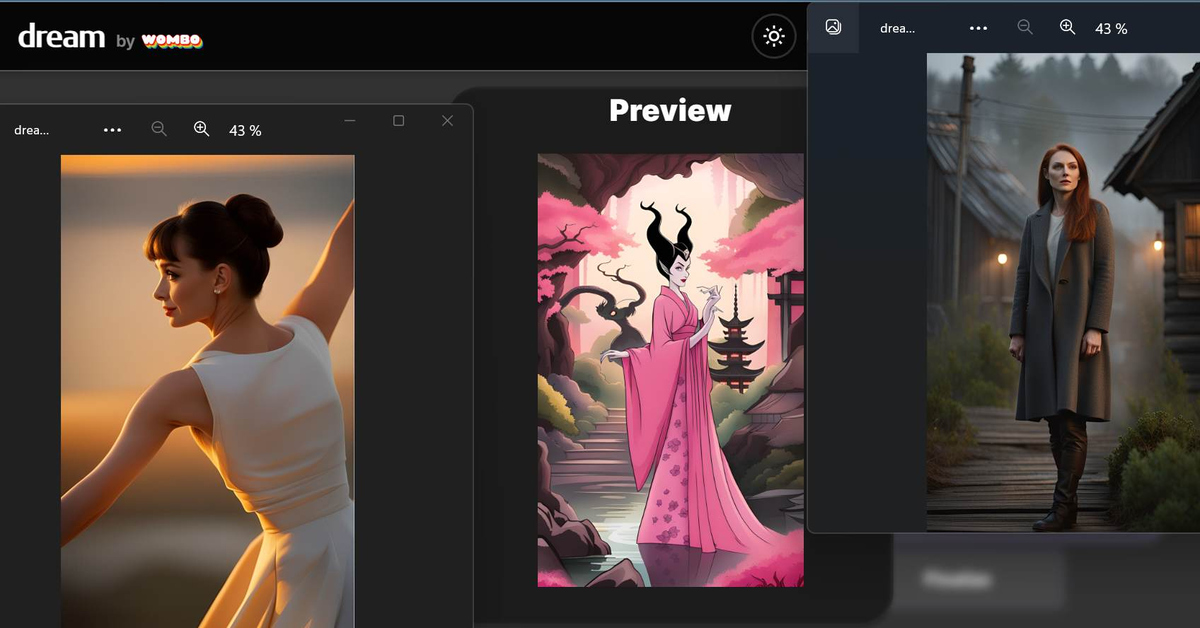Click the blurred button under the preview

(957, 579)
